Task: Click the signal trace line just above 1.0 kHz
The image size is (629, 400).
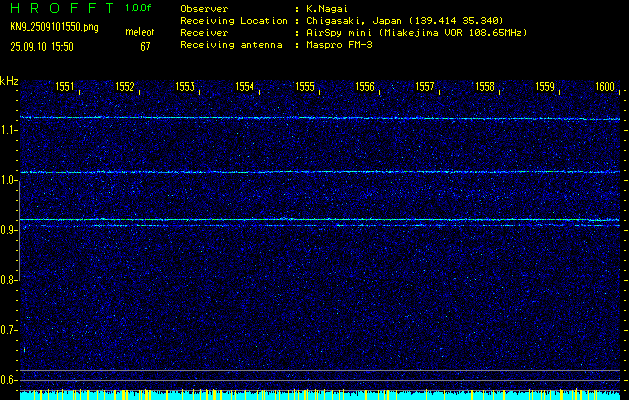Action: (x=320, y=172)
